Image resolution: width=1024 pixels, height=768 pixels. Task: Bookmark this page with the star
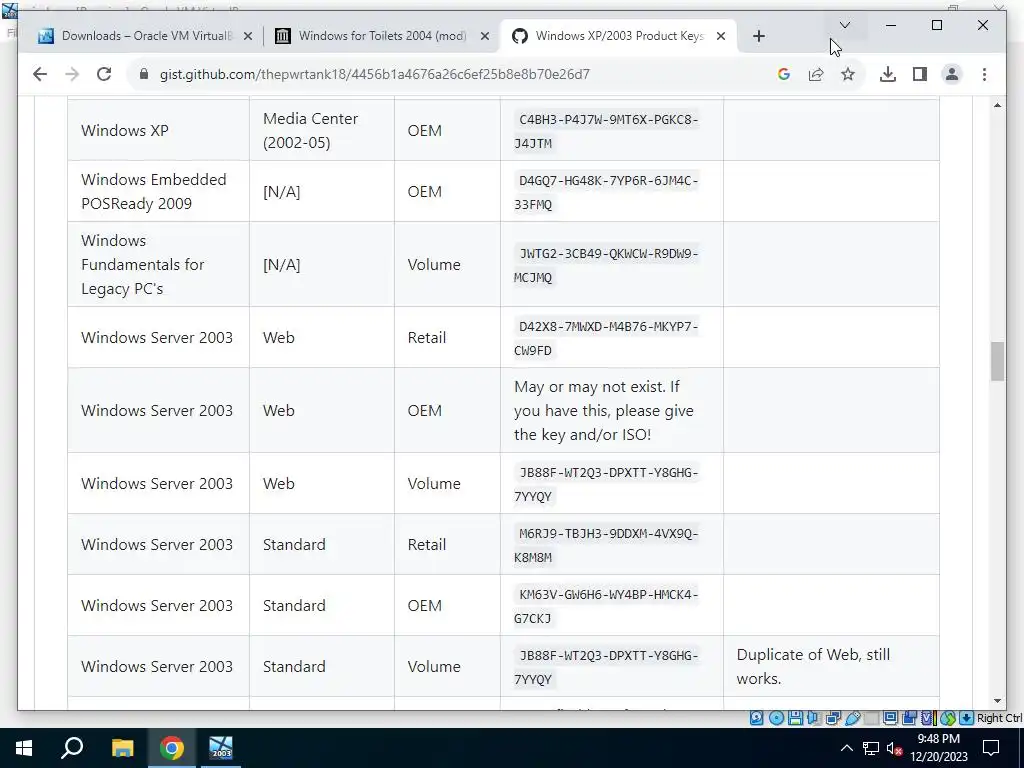pos(848,74)
